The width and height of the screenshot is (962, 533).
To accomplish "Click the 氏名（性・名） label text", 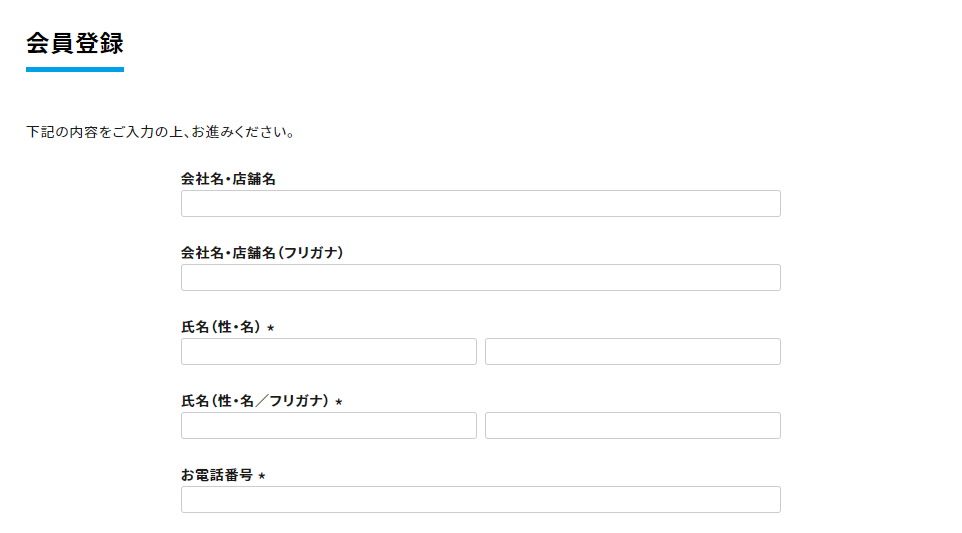I will 220,327.
